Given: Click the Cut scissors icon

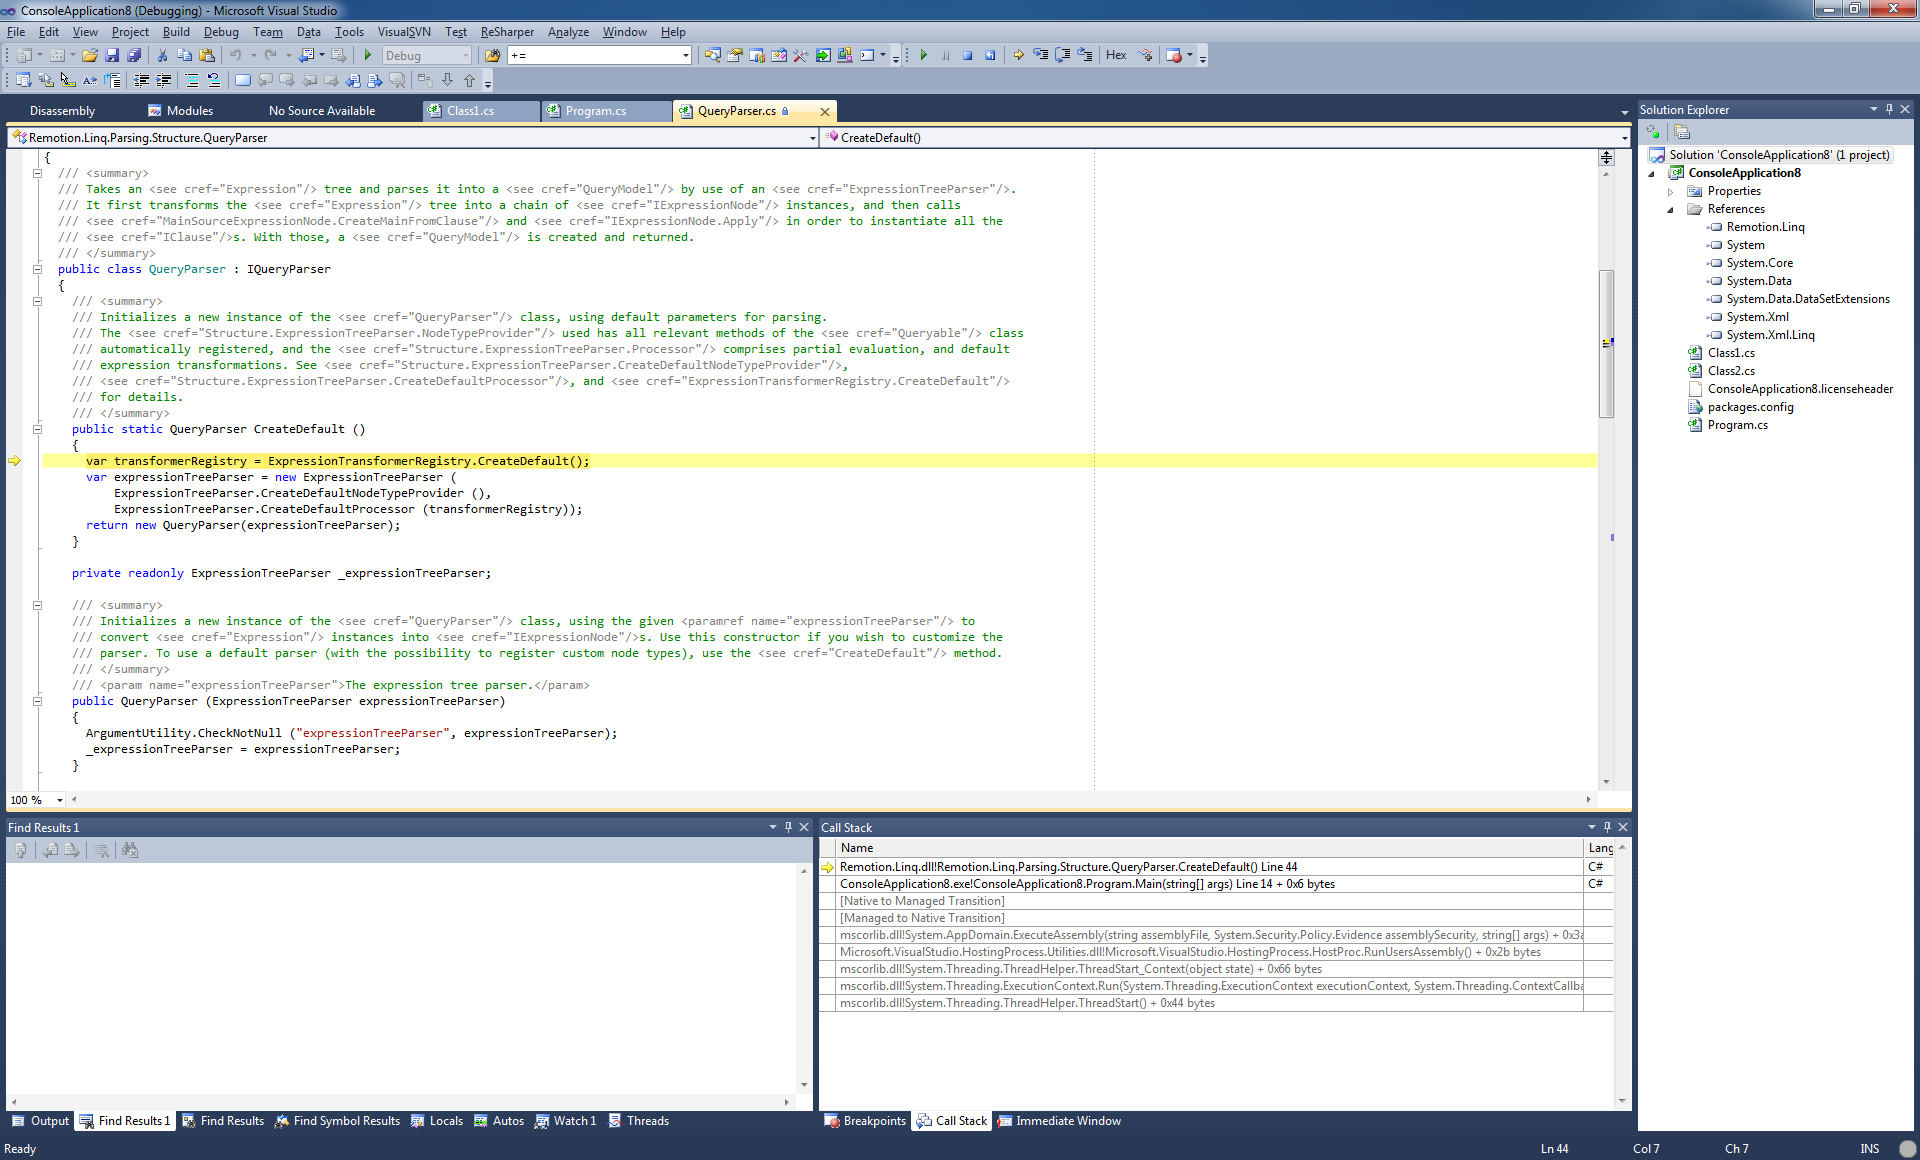Looking at the screenshot, I should click(162, 56).
